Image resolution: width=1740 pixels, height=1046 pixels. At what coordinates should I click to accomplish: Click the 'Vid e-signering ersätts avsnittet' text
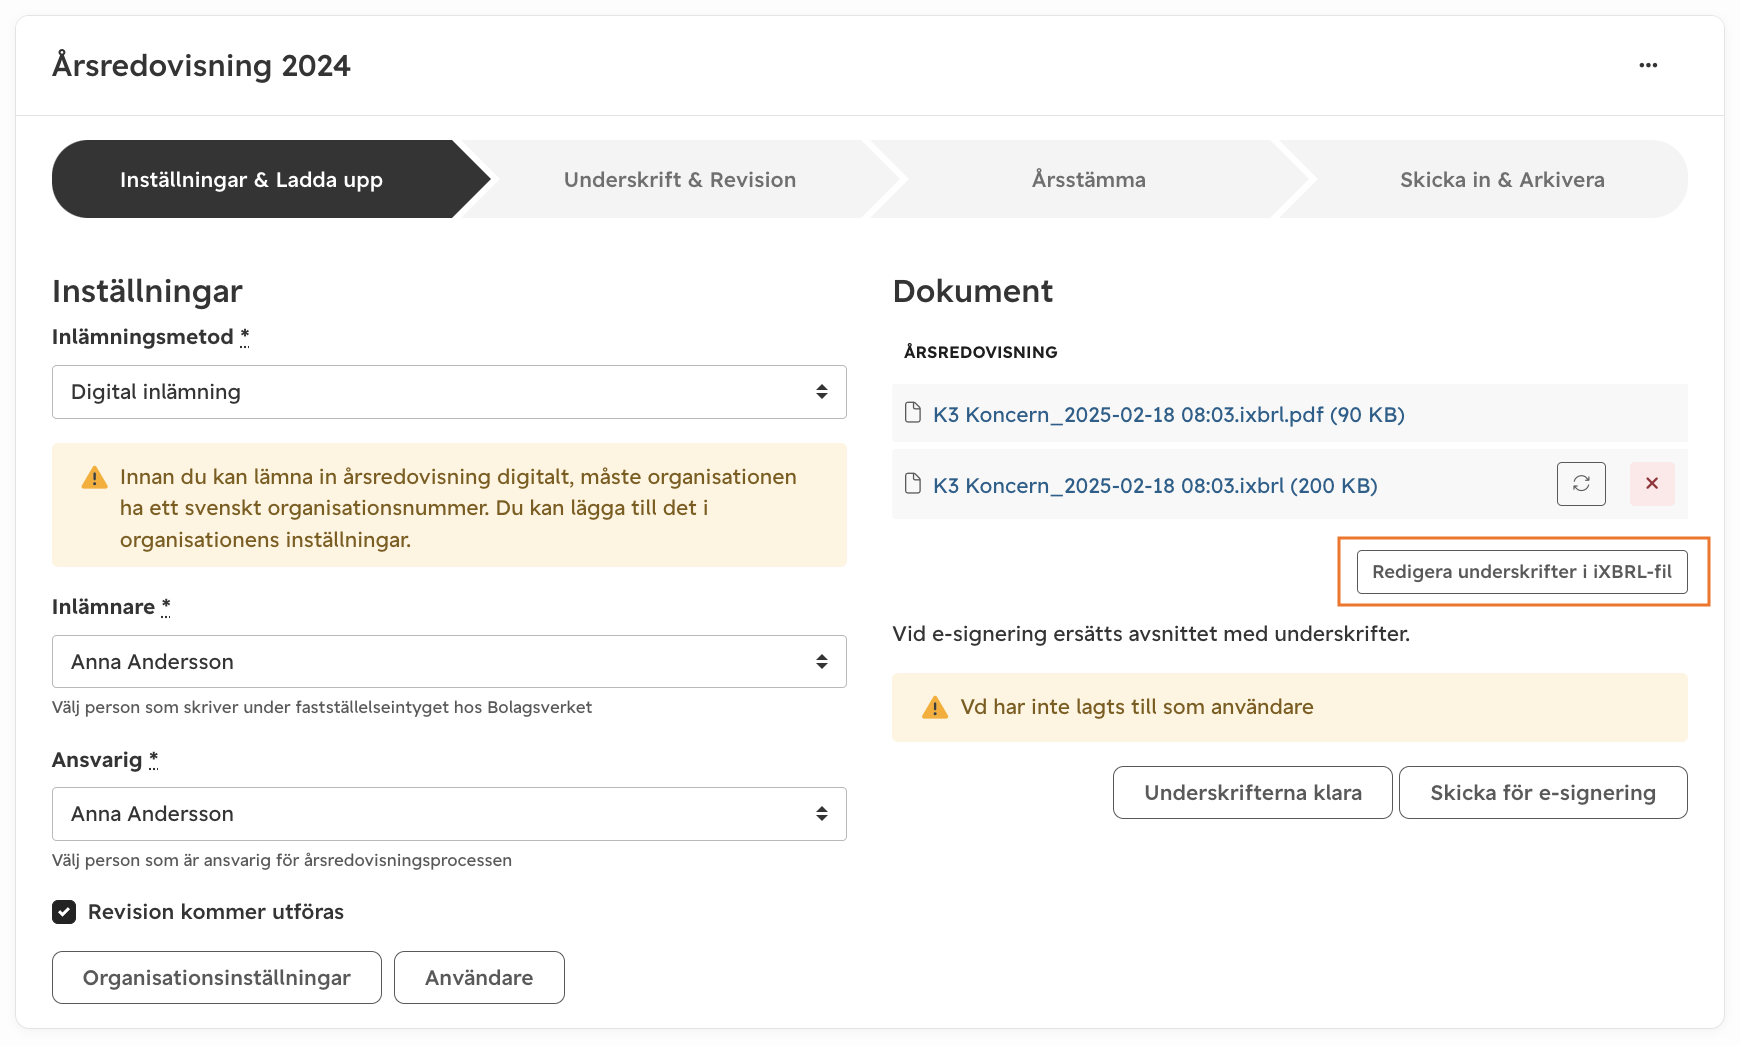(x=1151, y=634)
